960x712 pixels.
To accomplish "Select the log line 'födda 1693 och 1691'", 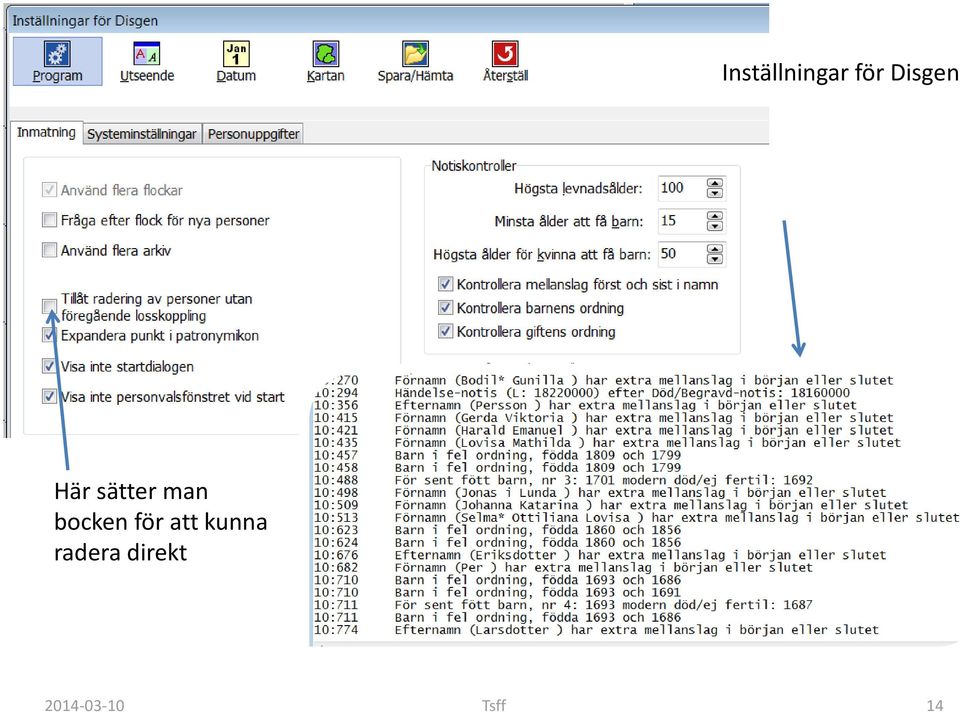I will click(x=497, y=592).
